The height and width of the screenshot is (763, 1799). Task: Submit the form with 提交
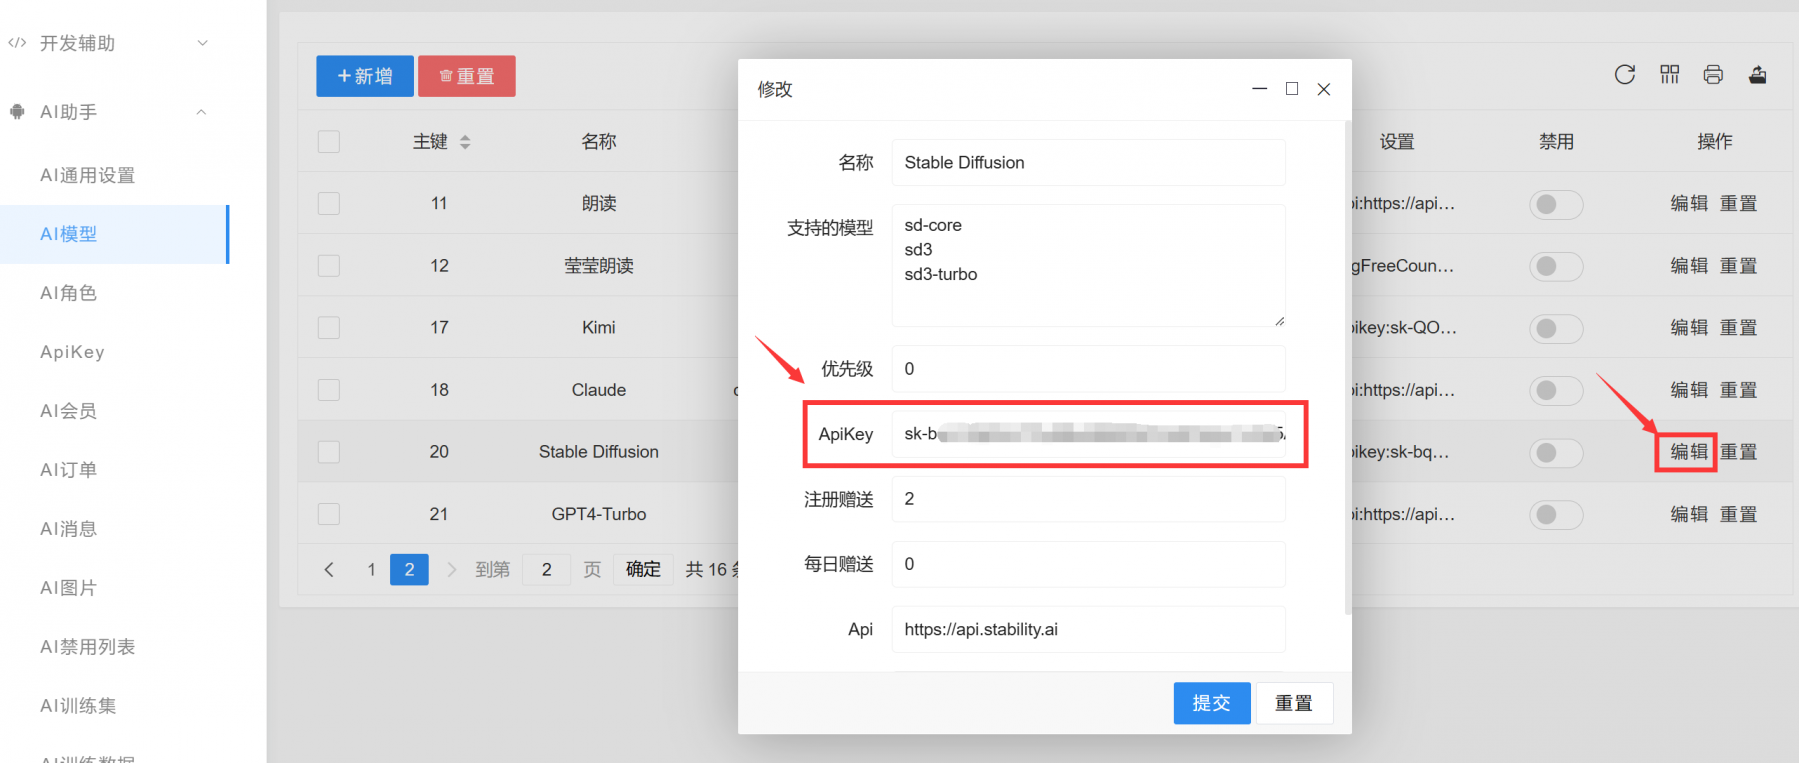tap(1212, 703)
